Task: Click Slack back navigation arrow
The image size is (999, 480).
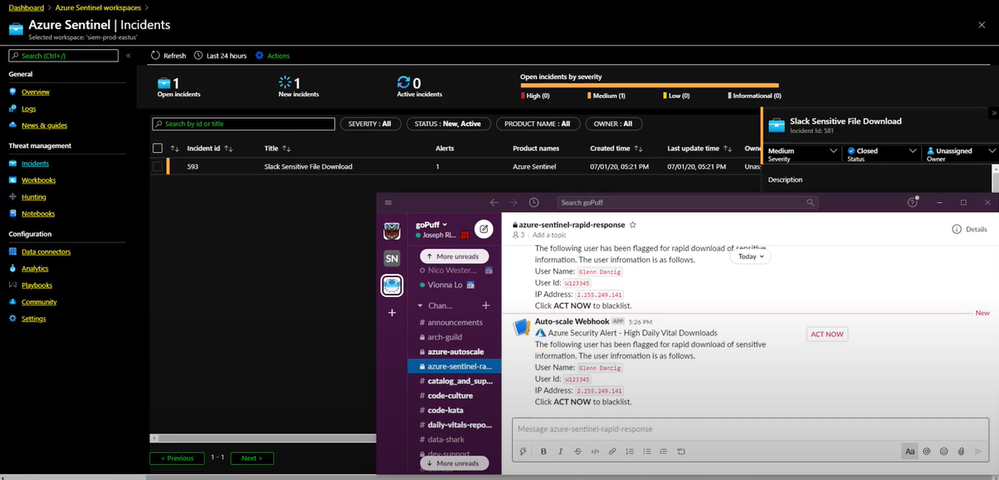Action: 494,203
